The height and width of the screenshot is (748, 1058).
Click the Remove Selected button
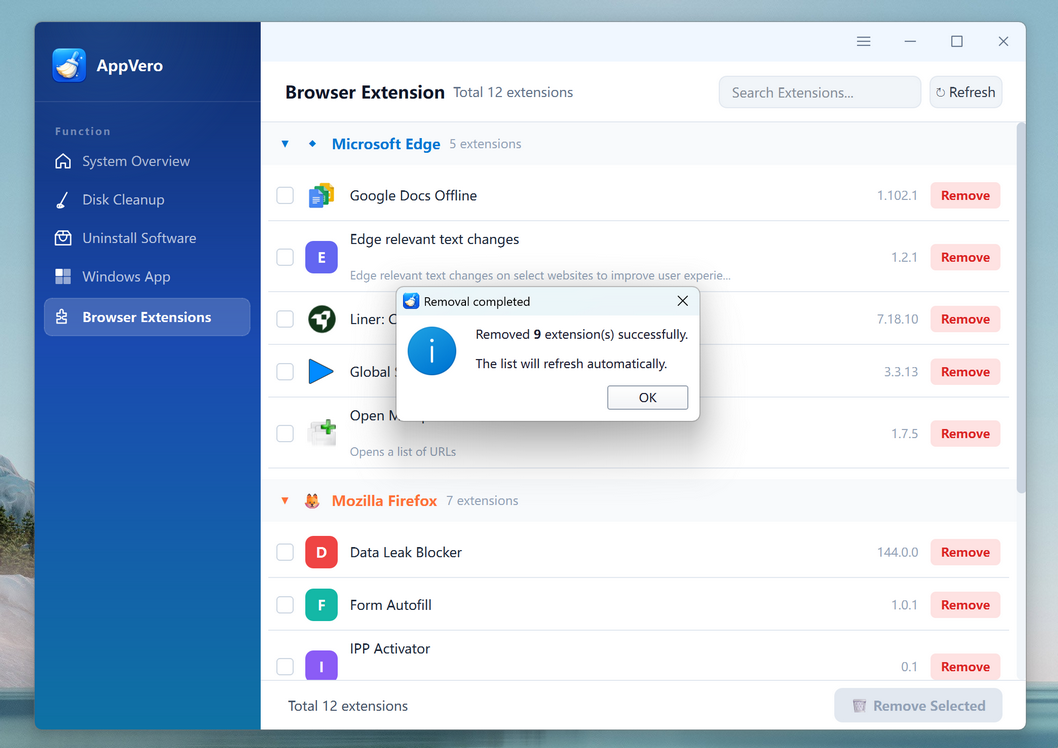[x=918, y=706]
